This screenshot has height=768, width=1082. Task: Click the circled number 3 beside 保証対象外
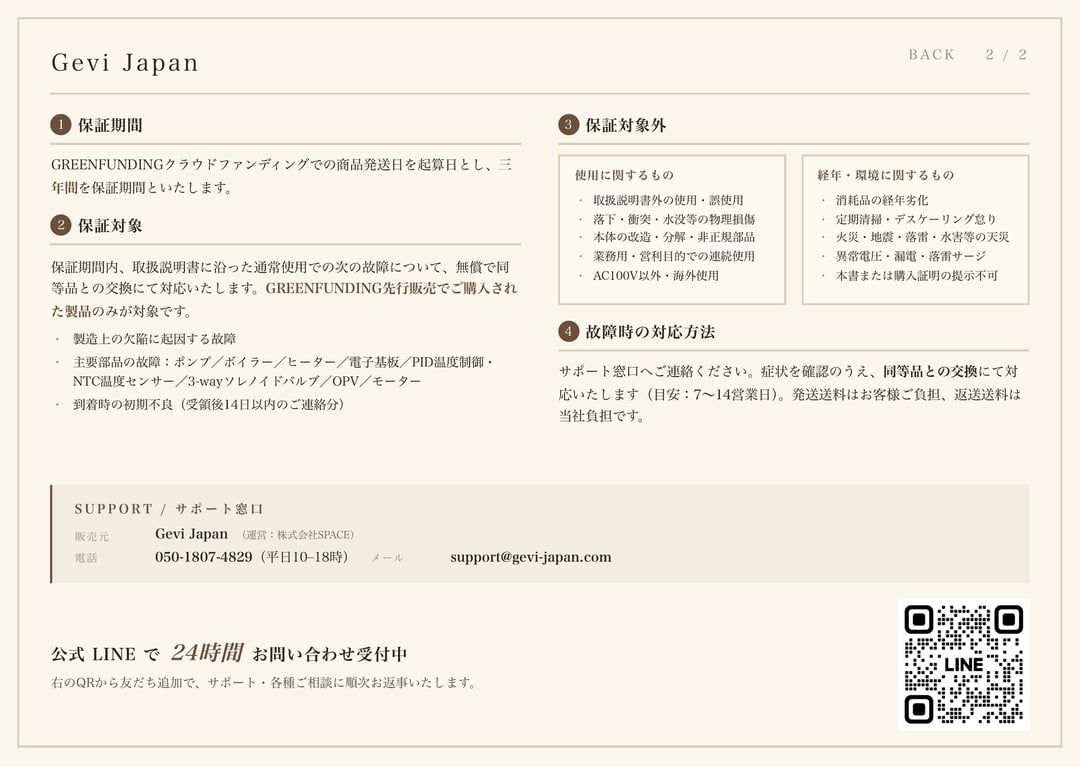569,125
